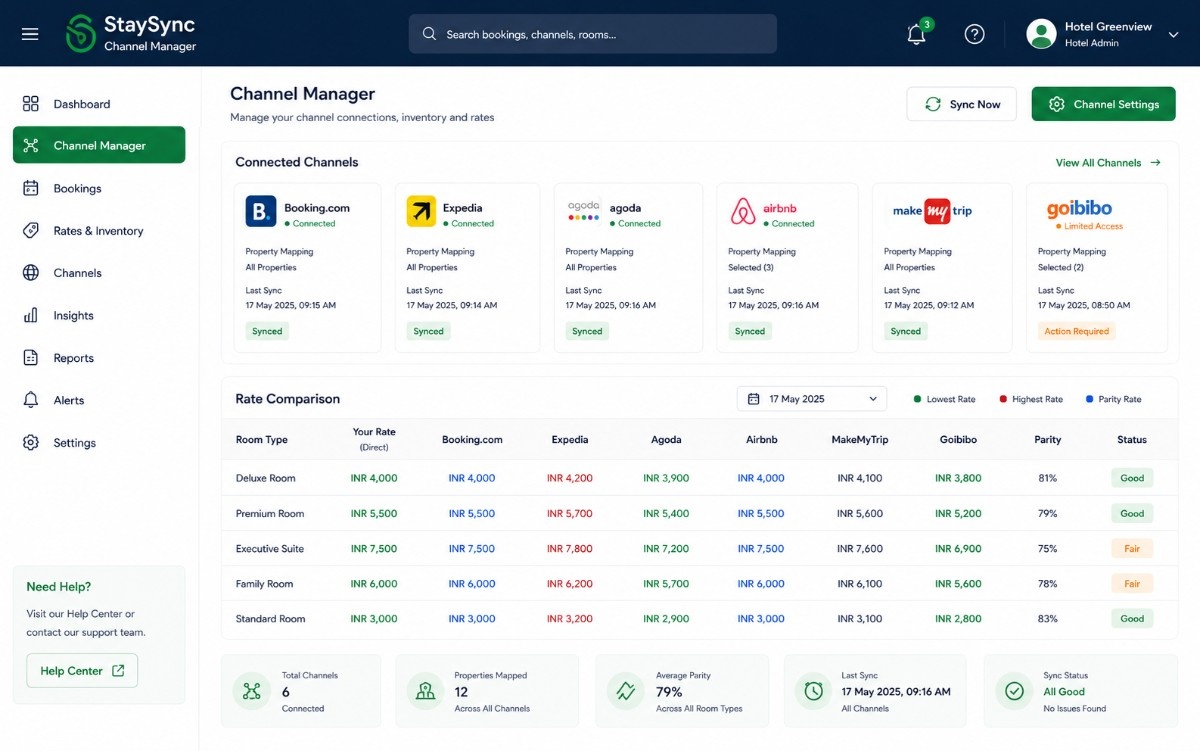Click the Rates & Inventory tag icon
1200x751 pixels.
pyautogui.click(x=31, y=231)
